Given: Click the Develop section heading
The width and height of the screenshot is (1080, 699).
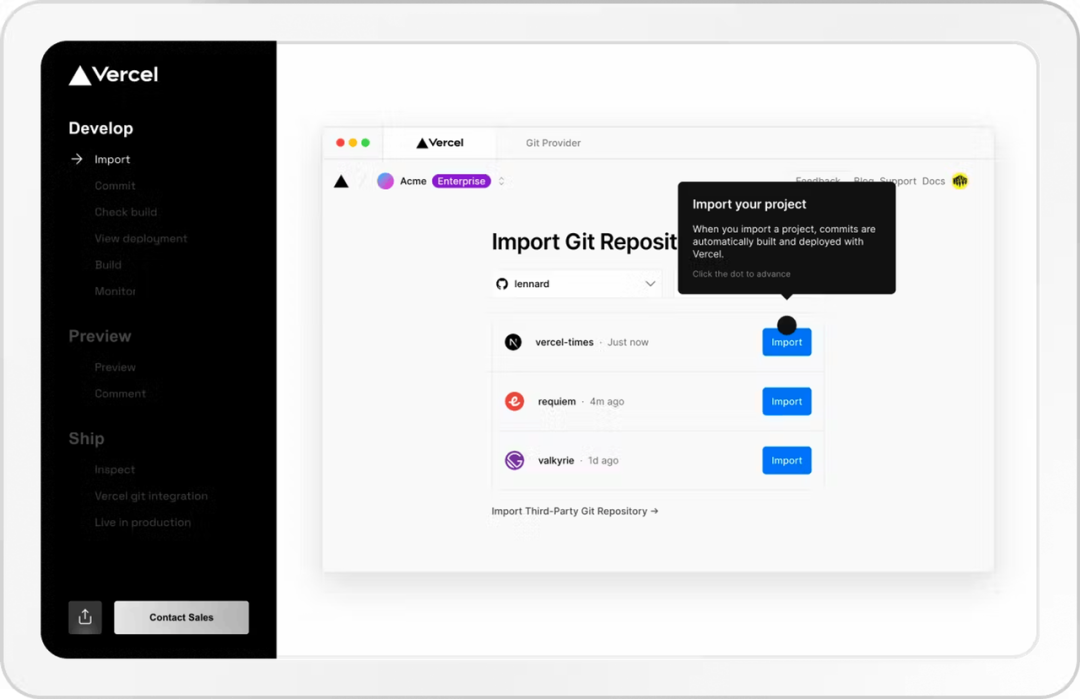Looking at the screenshot, I should (x=101, y=128).
